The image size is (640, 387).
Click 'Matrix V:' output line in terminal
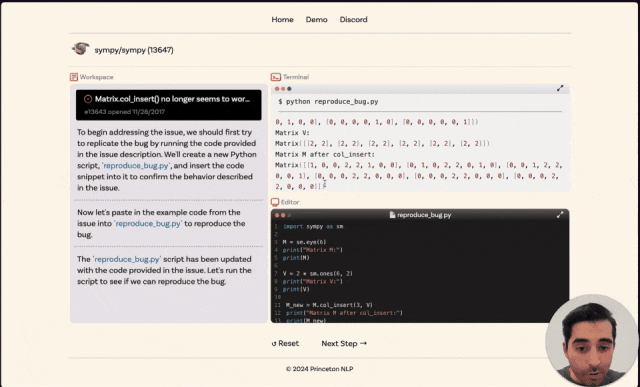[293, 133]
